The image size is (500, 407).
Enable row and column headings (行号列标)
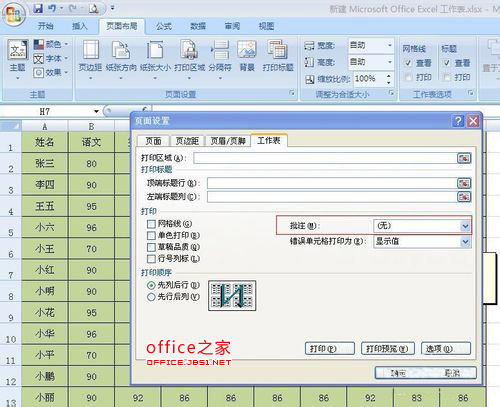pyautogui.click(x=151, y=259)
